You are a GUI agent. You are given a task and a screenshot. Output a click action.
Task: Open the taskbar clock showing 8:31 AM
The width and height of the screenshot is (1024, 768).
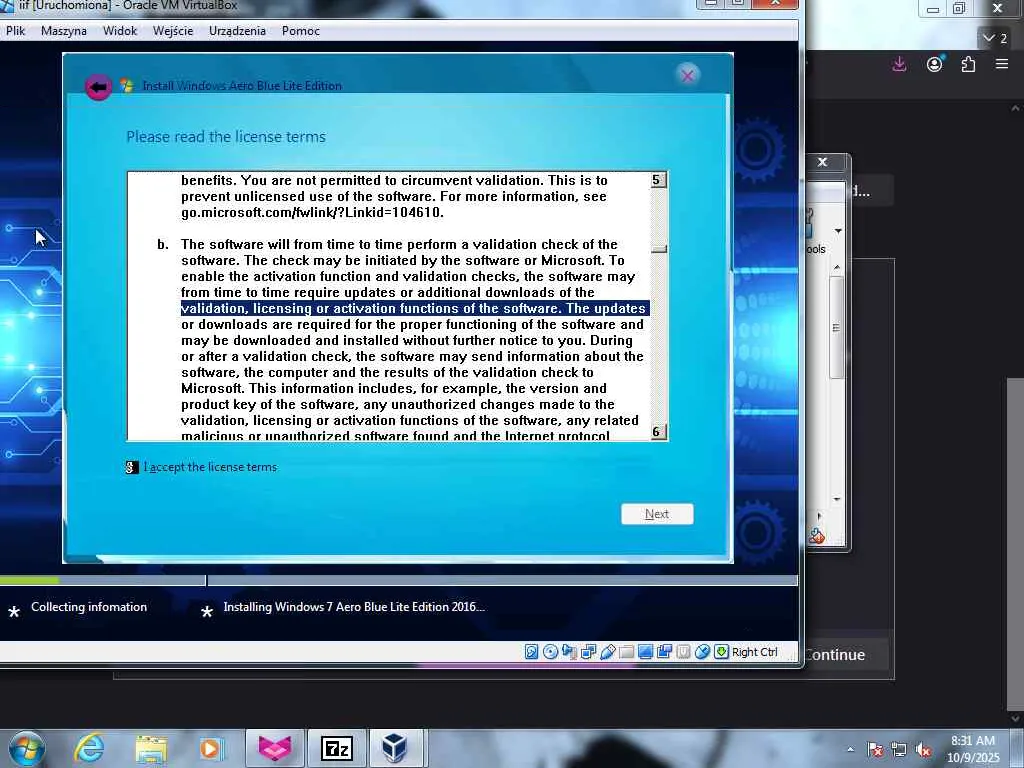(x=972, y=749)
